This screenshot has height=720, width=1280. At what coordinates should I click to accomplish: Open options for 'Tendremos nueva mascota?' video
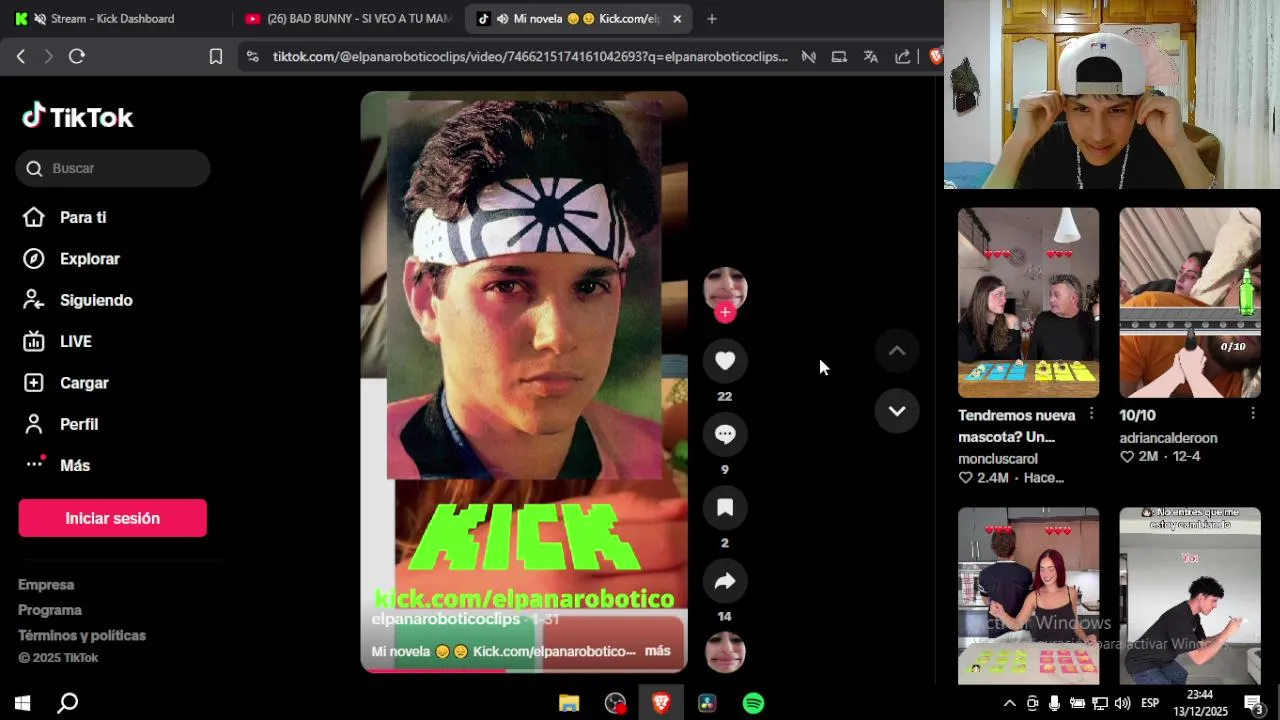tap(1091, 413)
